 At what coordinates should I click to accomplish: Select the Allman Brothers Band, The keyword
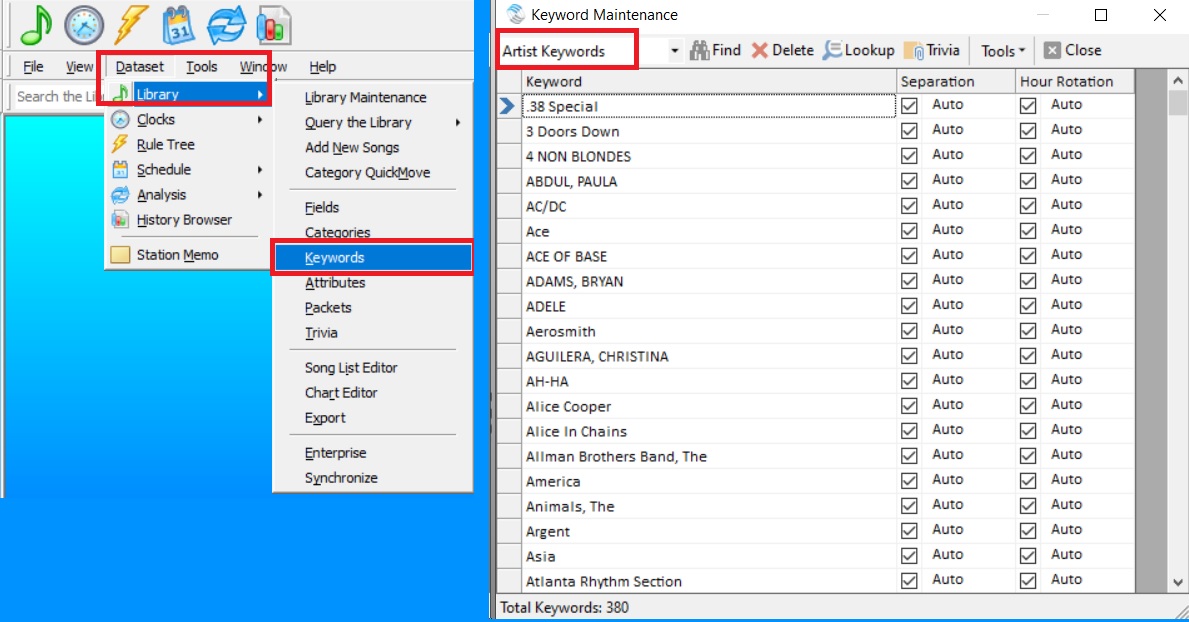point(708,457)
